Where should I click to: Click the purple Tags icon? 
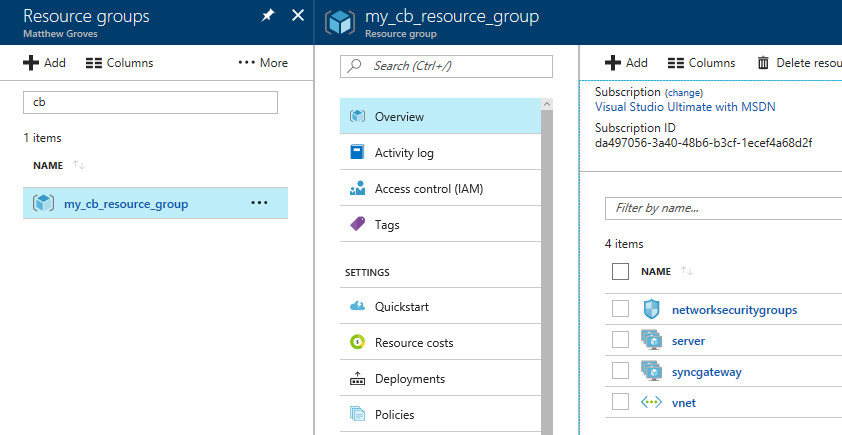coord(357,223)
